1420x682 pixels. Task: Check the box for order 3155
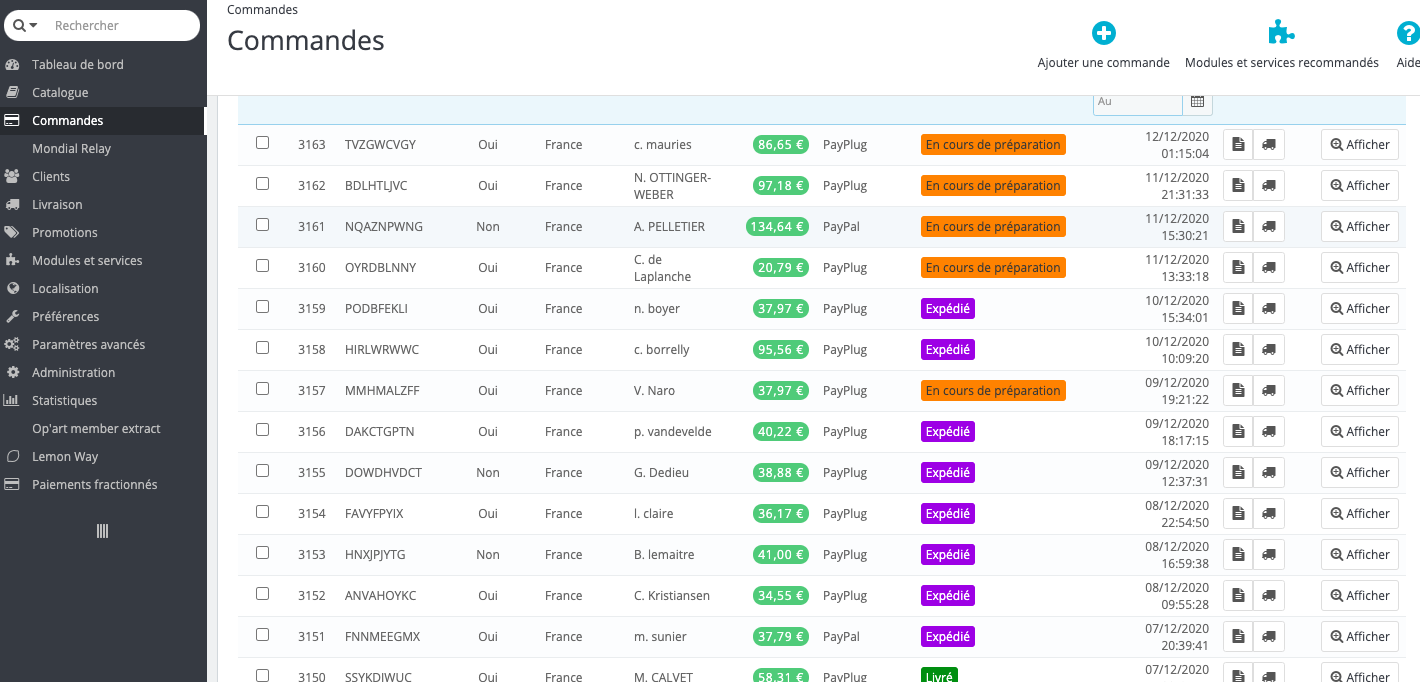click(262, 471)
